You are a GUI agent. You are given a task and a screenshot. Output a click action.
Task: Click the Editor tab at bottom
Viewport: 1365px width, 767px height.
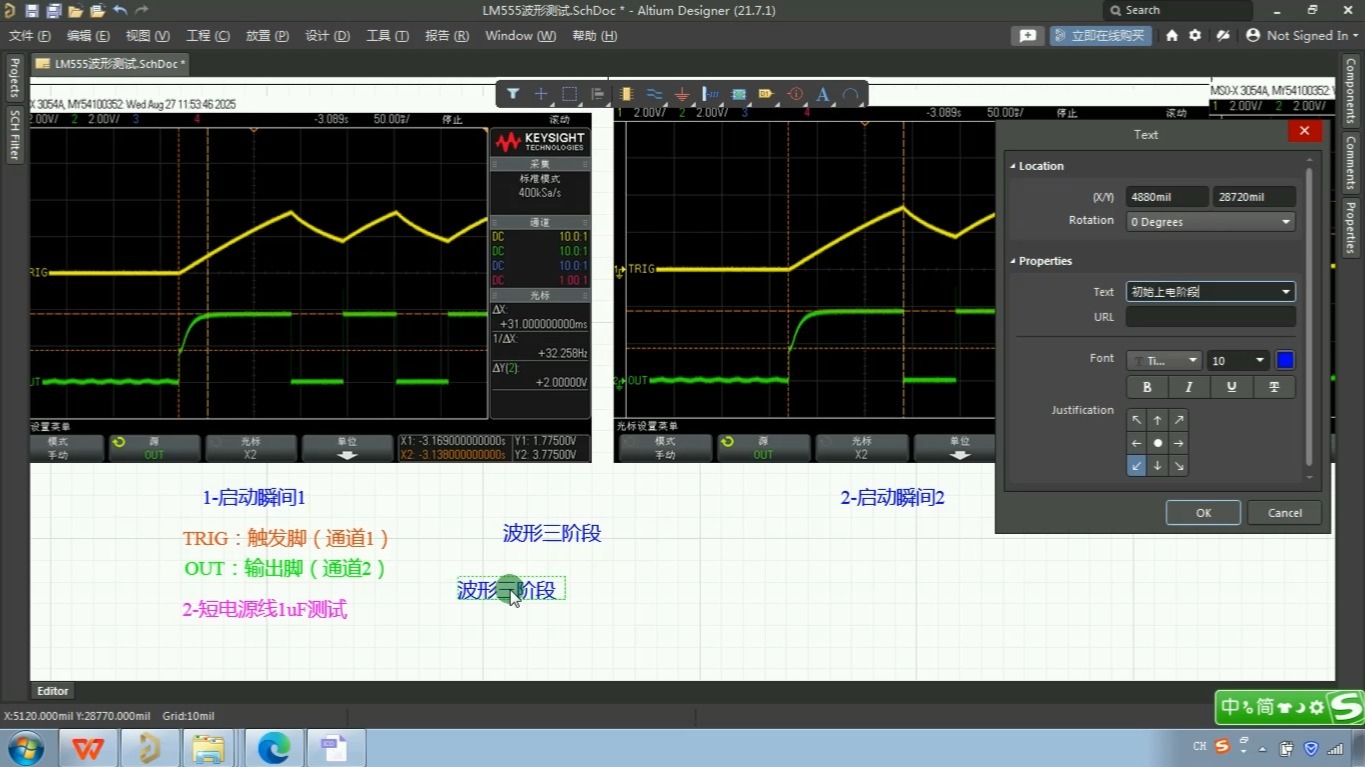(53, 691)
